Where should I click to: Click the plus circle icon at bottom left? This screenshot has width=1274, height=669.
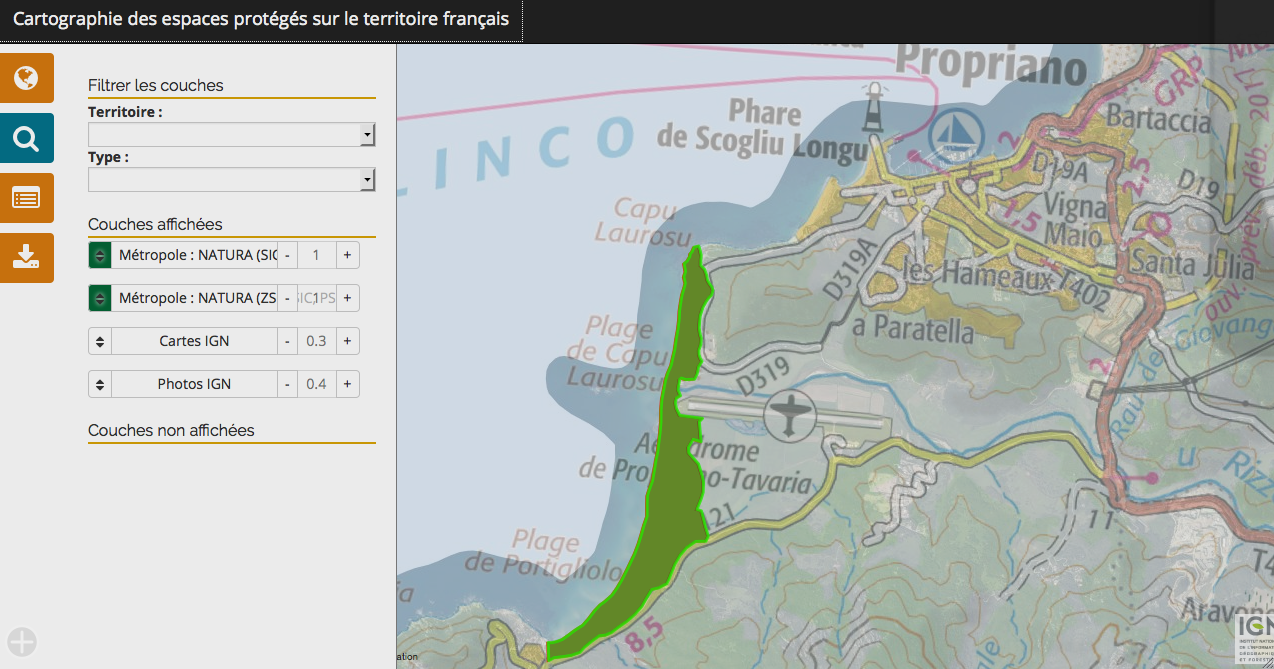pyautogui.click(x=22, y=642)
